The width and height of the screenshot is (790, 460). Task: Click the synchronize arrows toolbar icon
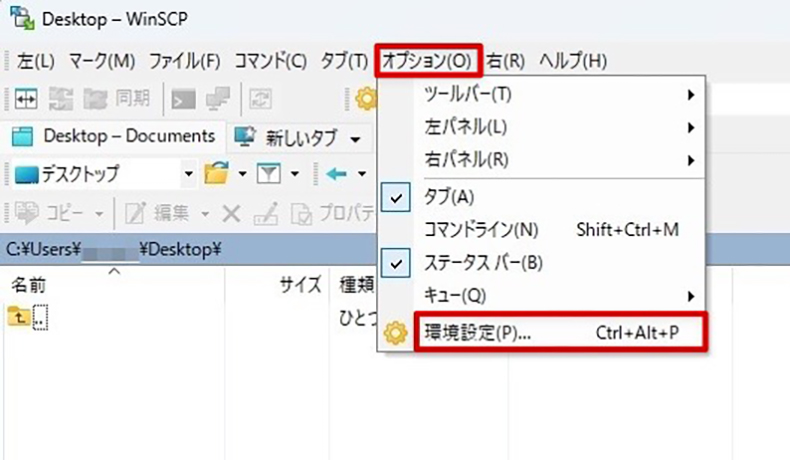click(x=61, y=99)
